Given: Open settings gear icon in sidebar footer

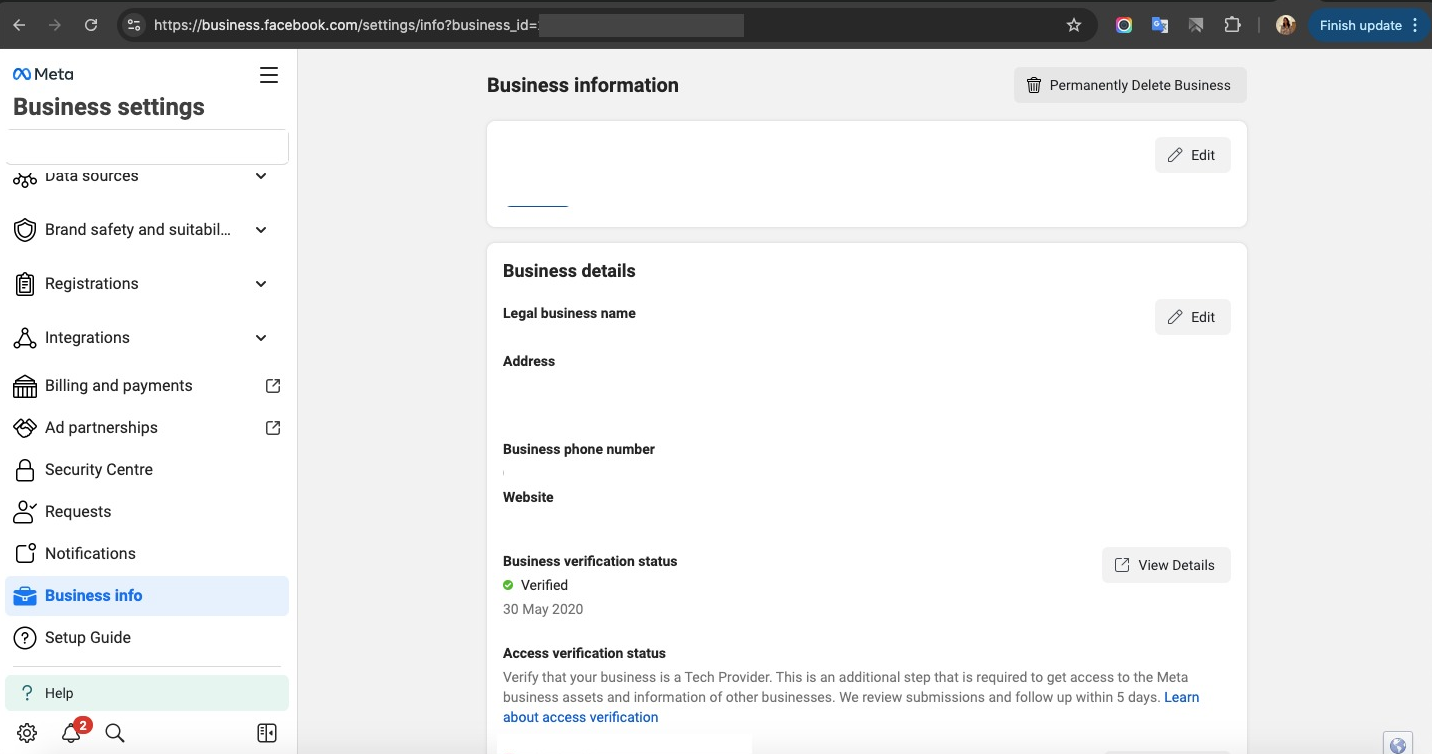Looking at the screenshot, I should [27, 733].
